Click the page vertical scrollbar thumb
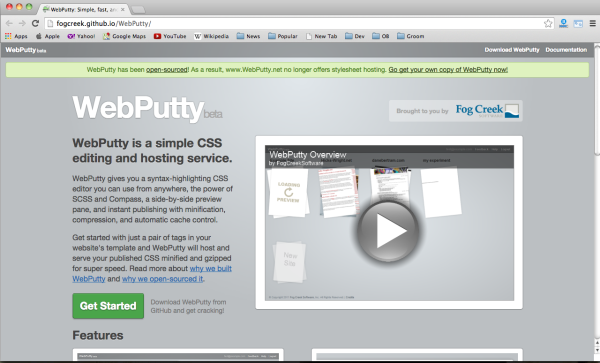Viewport: 600px width, 363px height. (x=597, y=101)
